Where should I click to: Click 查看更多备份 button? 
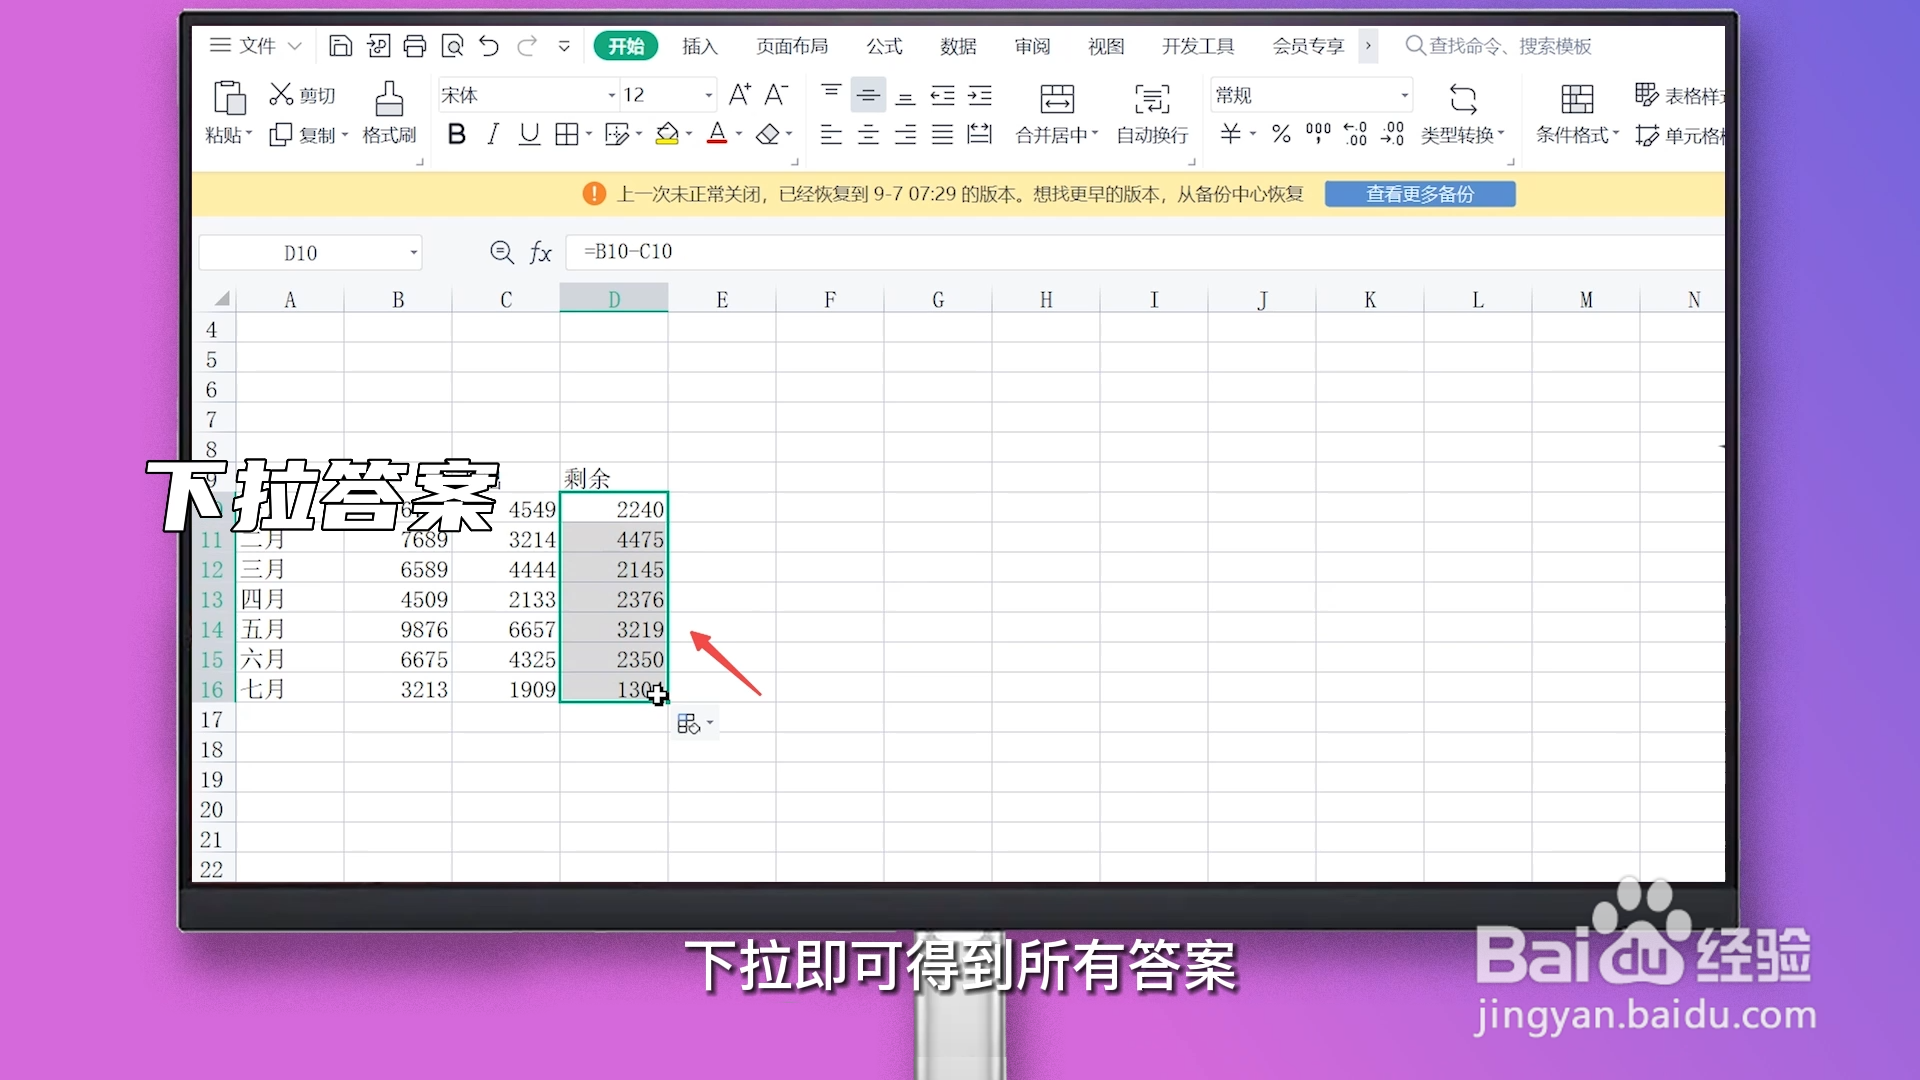click(x=1420, y=194)
